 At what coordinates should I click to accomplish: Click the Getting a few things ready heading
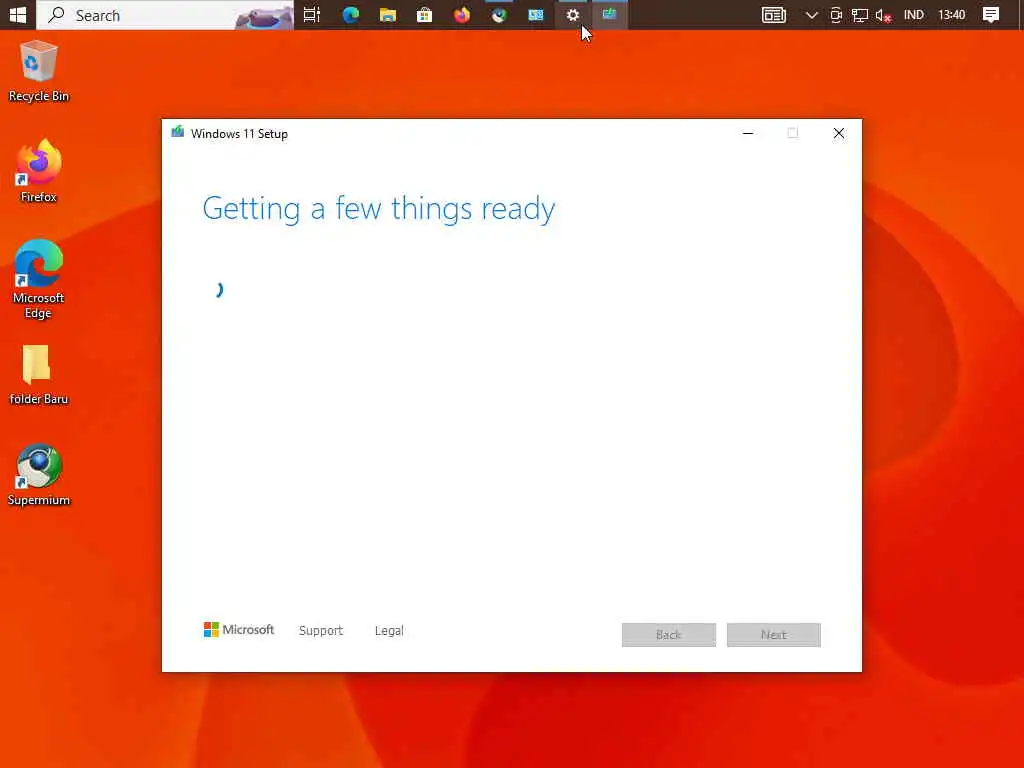pos(379,209)
